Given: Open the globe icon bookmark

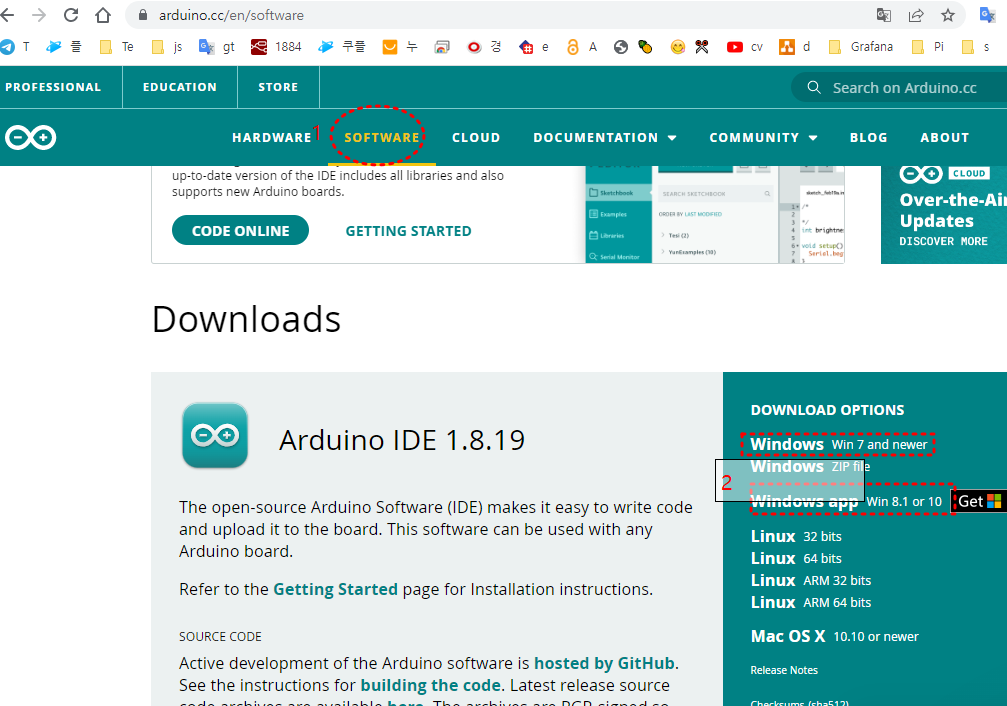Looking at the screenshot, I should click(x=620, y=46).
